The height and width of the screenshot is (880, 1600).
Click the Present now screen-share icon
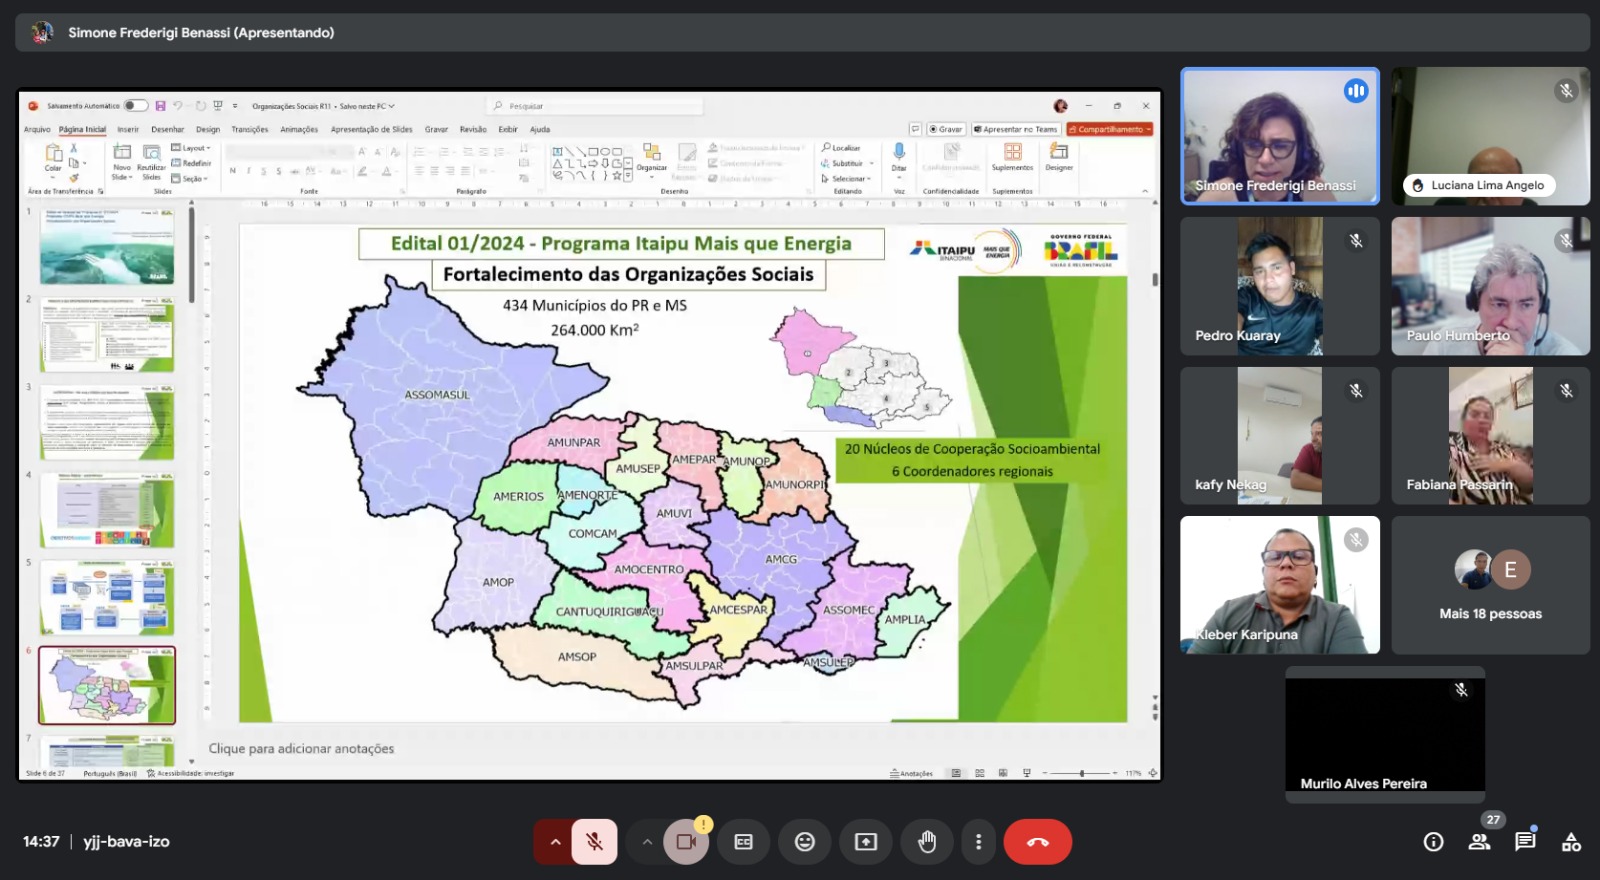click(866, 842)
